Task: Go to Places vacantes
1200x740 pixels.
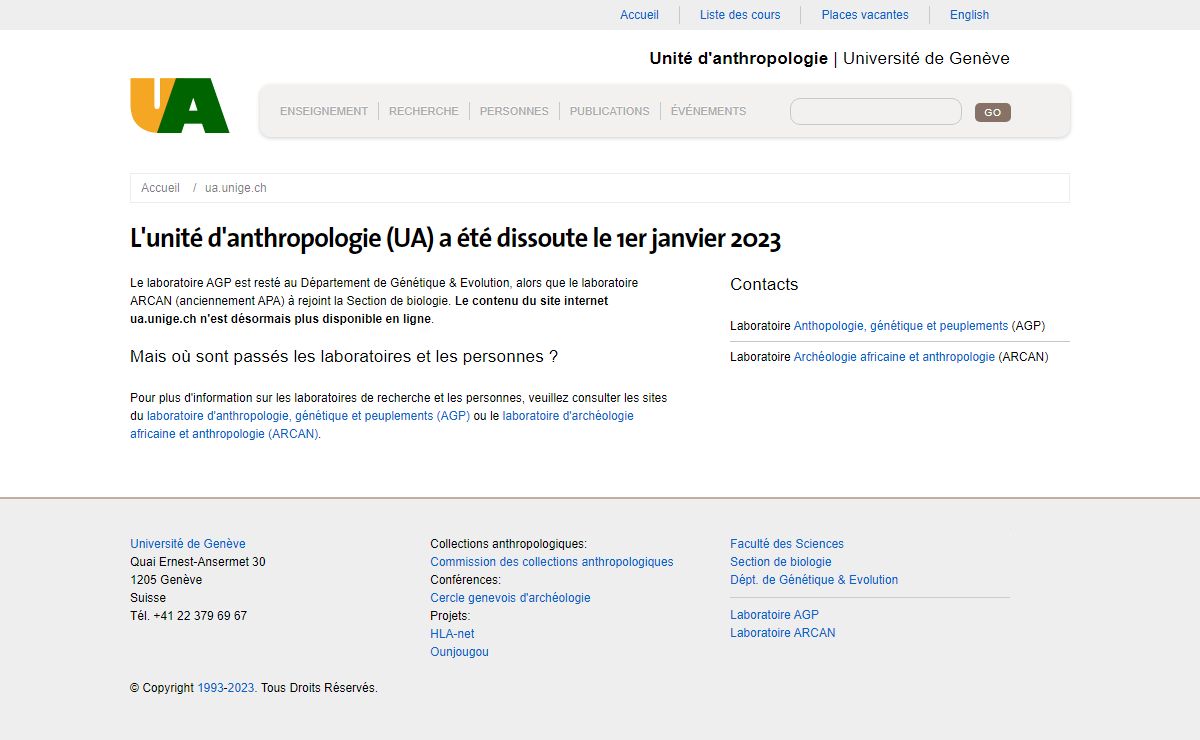Action: [x=865, y=15]
